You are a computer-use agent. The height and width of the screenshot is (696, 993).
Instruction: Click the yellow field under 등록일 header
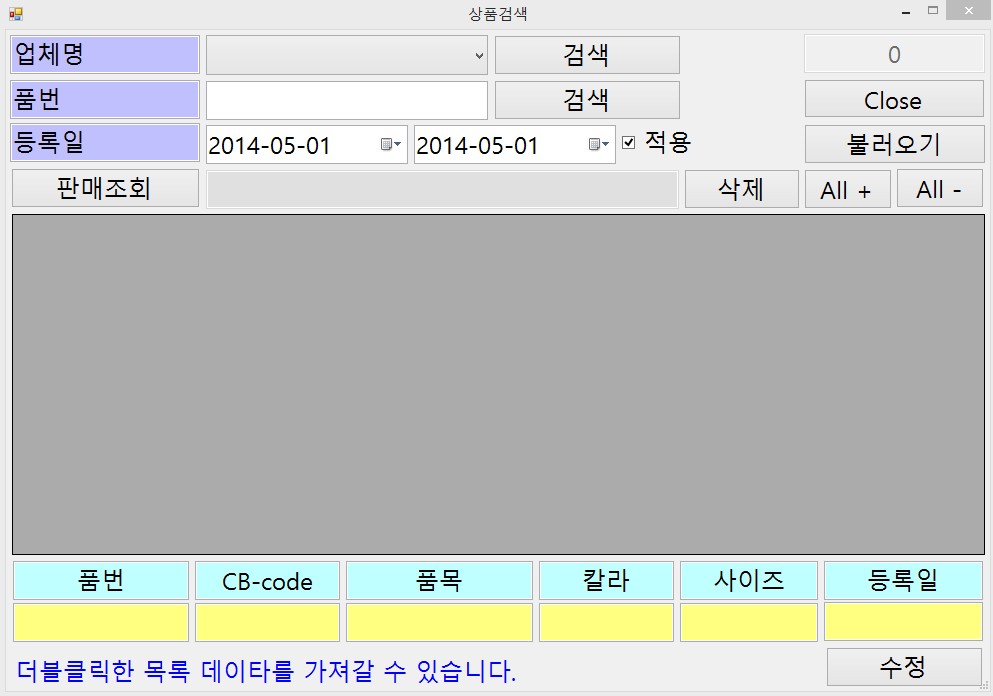(x=903, y=622)
